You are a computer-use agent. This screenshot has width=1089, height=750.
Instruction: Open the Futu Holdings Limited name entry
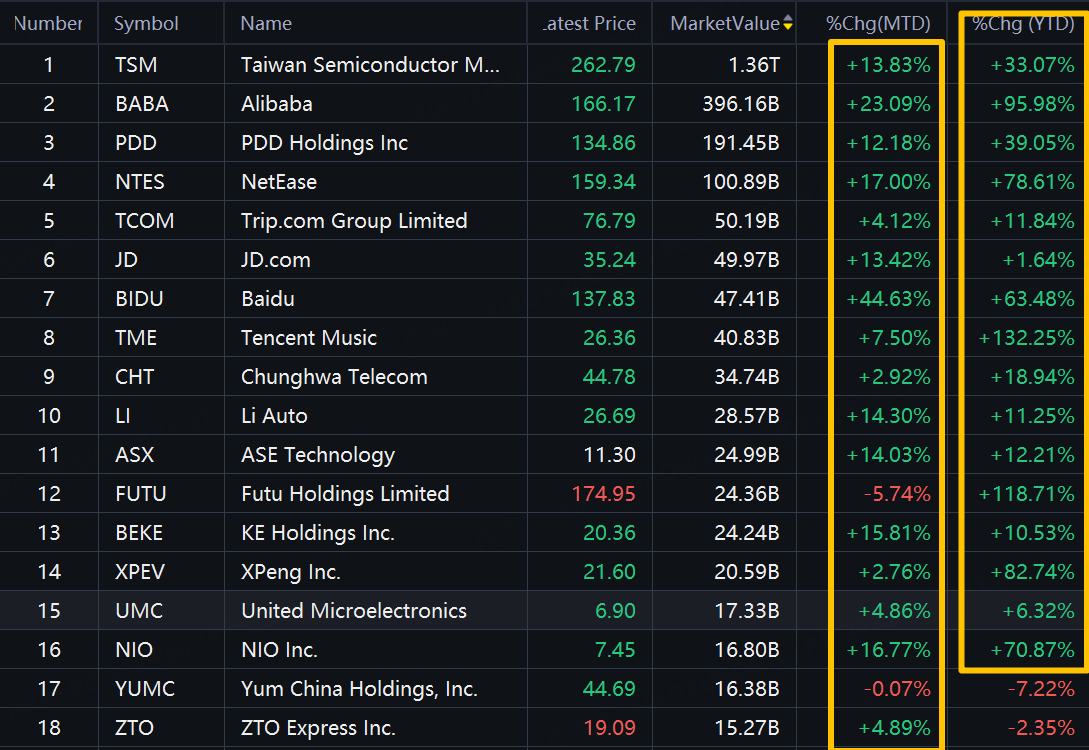point(345,493)
